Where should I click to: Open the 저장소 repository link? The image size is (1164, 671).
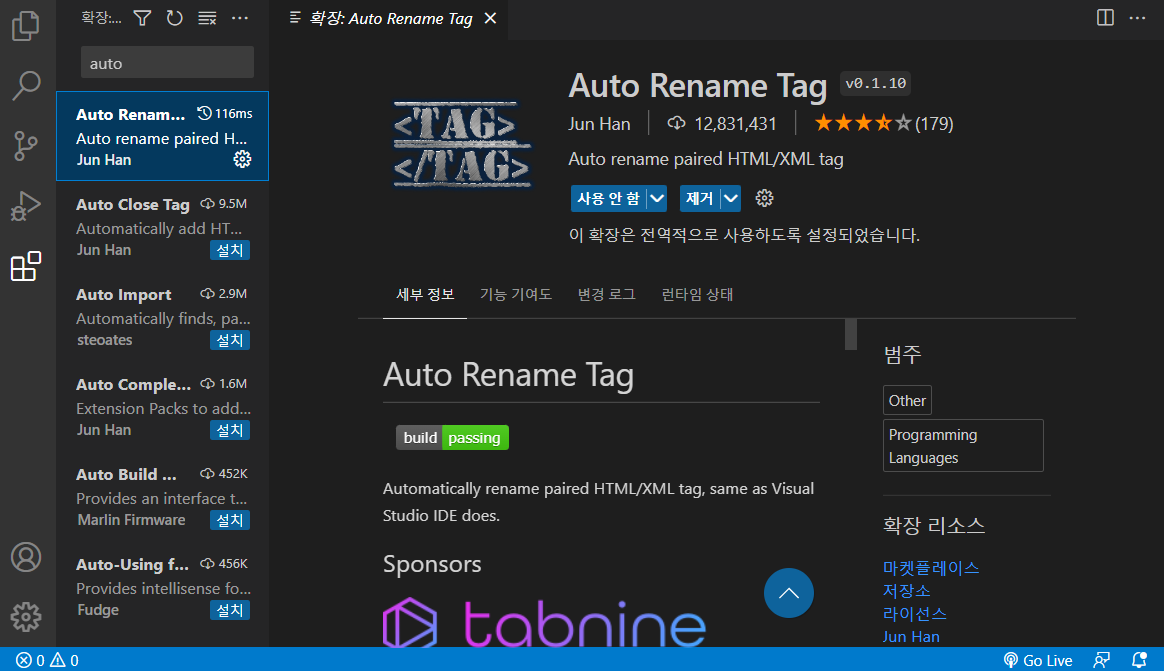[x=906, y=591]
